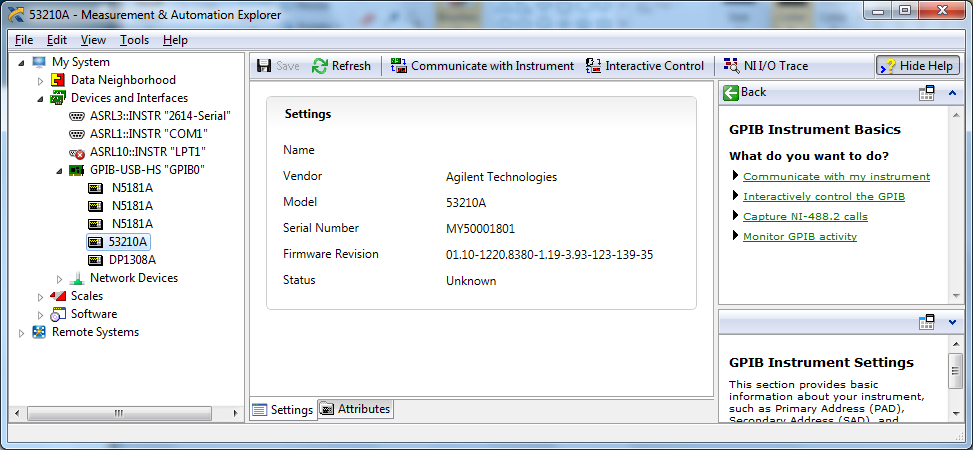
Task: Click tree scrollbar left arrow
Action: 17,413
